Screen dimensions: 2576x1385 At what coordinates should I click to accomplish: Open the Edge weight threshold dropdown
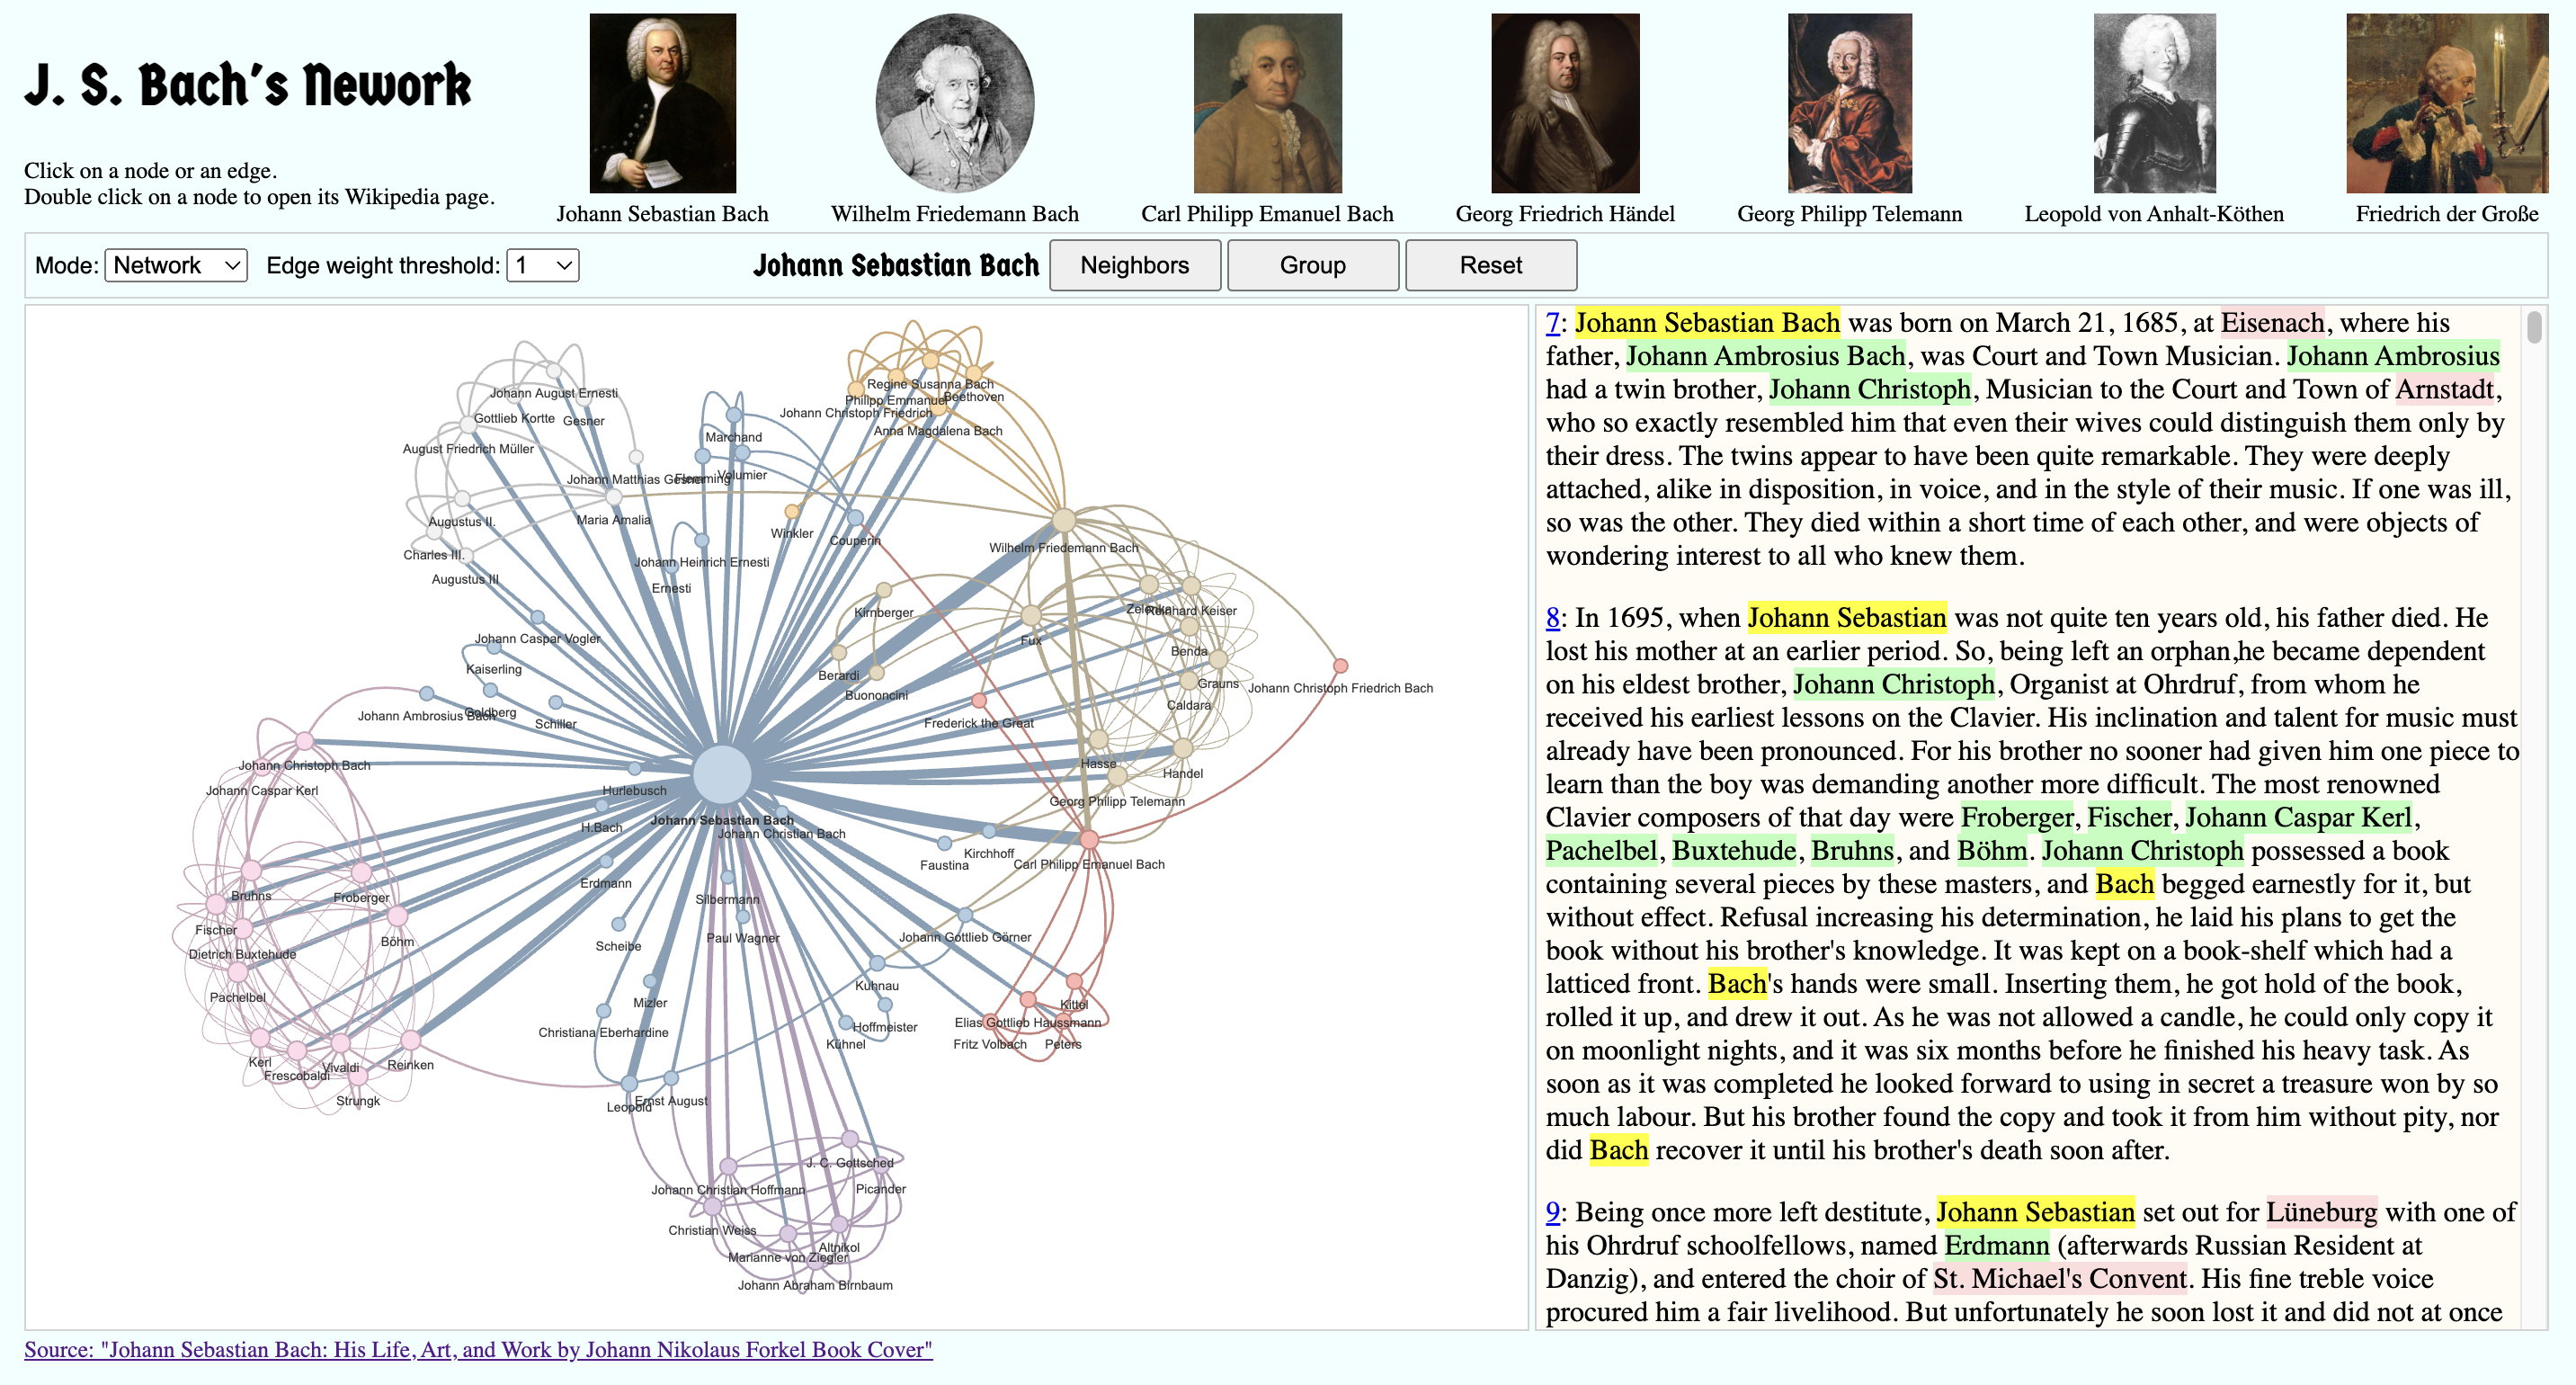(542, 265)
